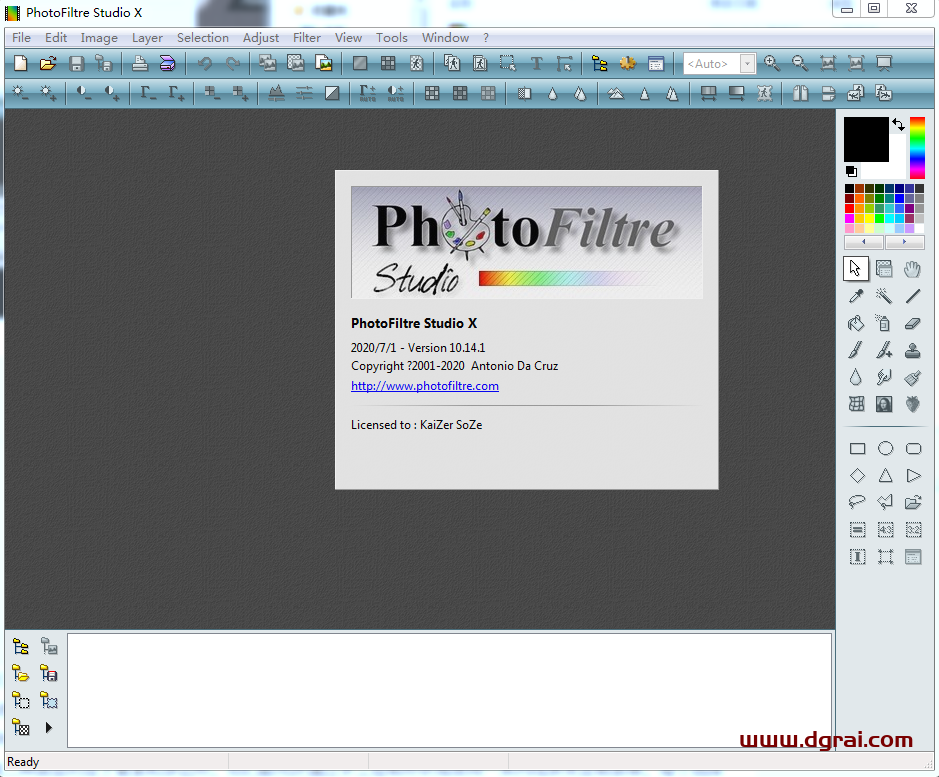
Task: Select the Magic wand tool
Action: click(884, 296)
